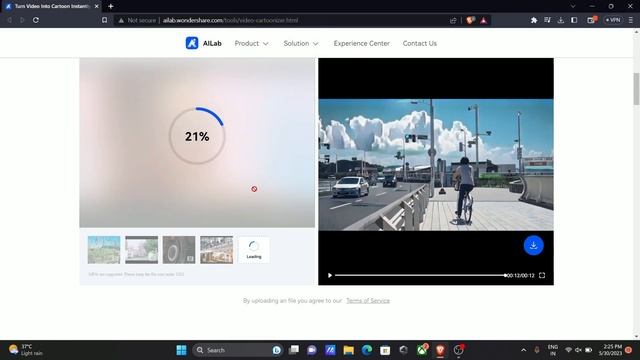
Task: Launch Microsoft Edge from the taskbar
Action: click(367, 350)
